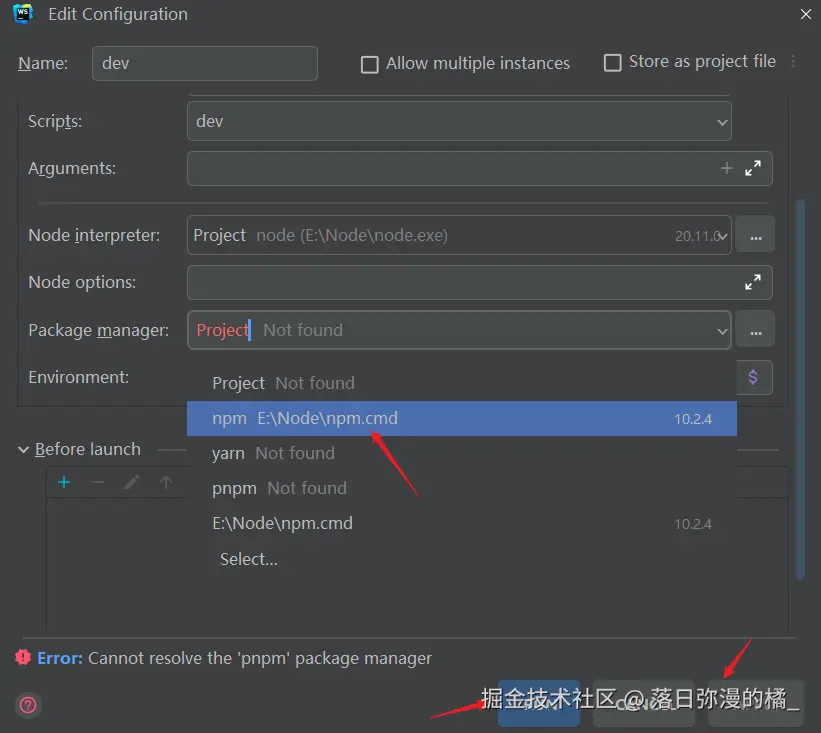Click the dialog's vertical scrollbar

pos(800,388)
